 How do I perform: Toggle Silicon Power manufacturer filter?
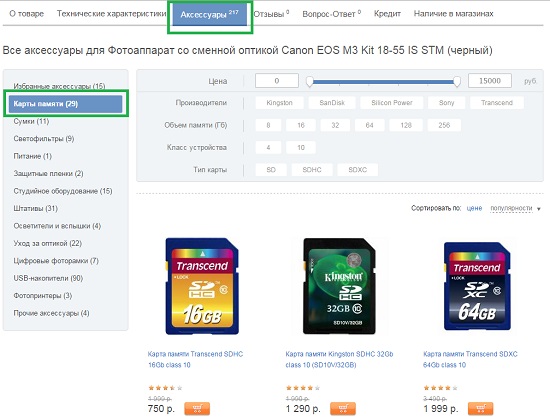click(392, 103)
